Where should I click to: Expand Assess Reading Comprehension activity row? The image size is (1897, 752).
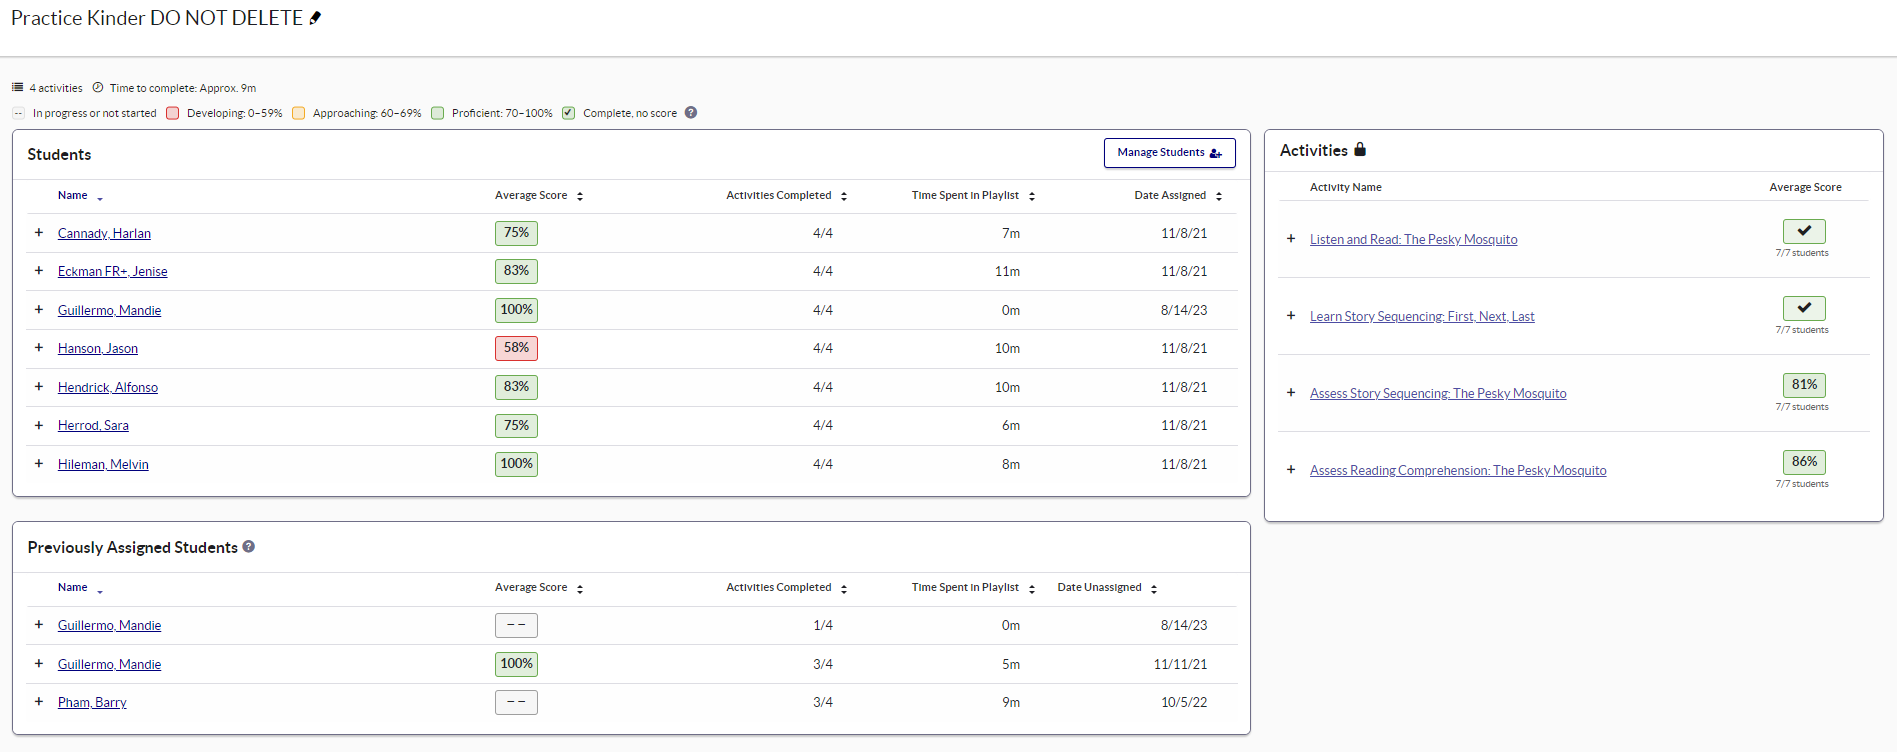1291,469
